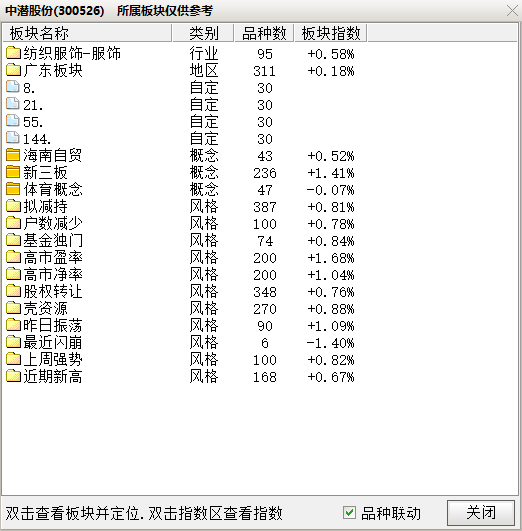Select the 基金独门 row name

(53, 240)
